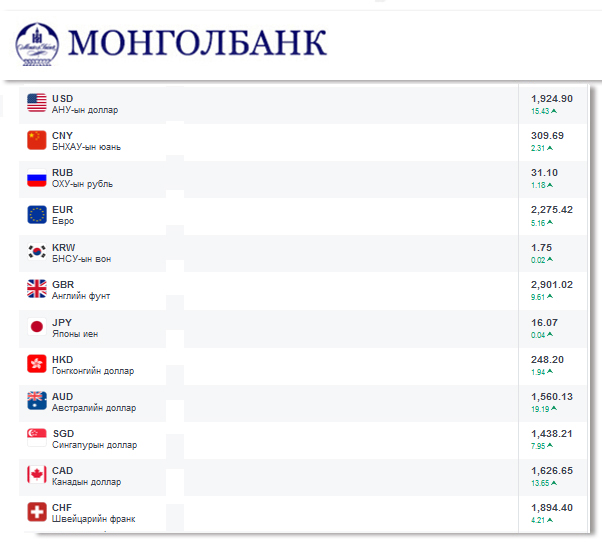Viewport: 602px width, 551px height.
Task: Click the Japan flag icon
Action: (37, 327)
